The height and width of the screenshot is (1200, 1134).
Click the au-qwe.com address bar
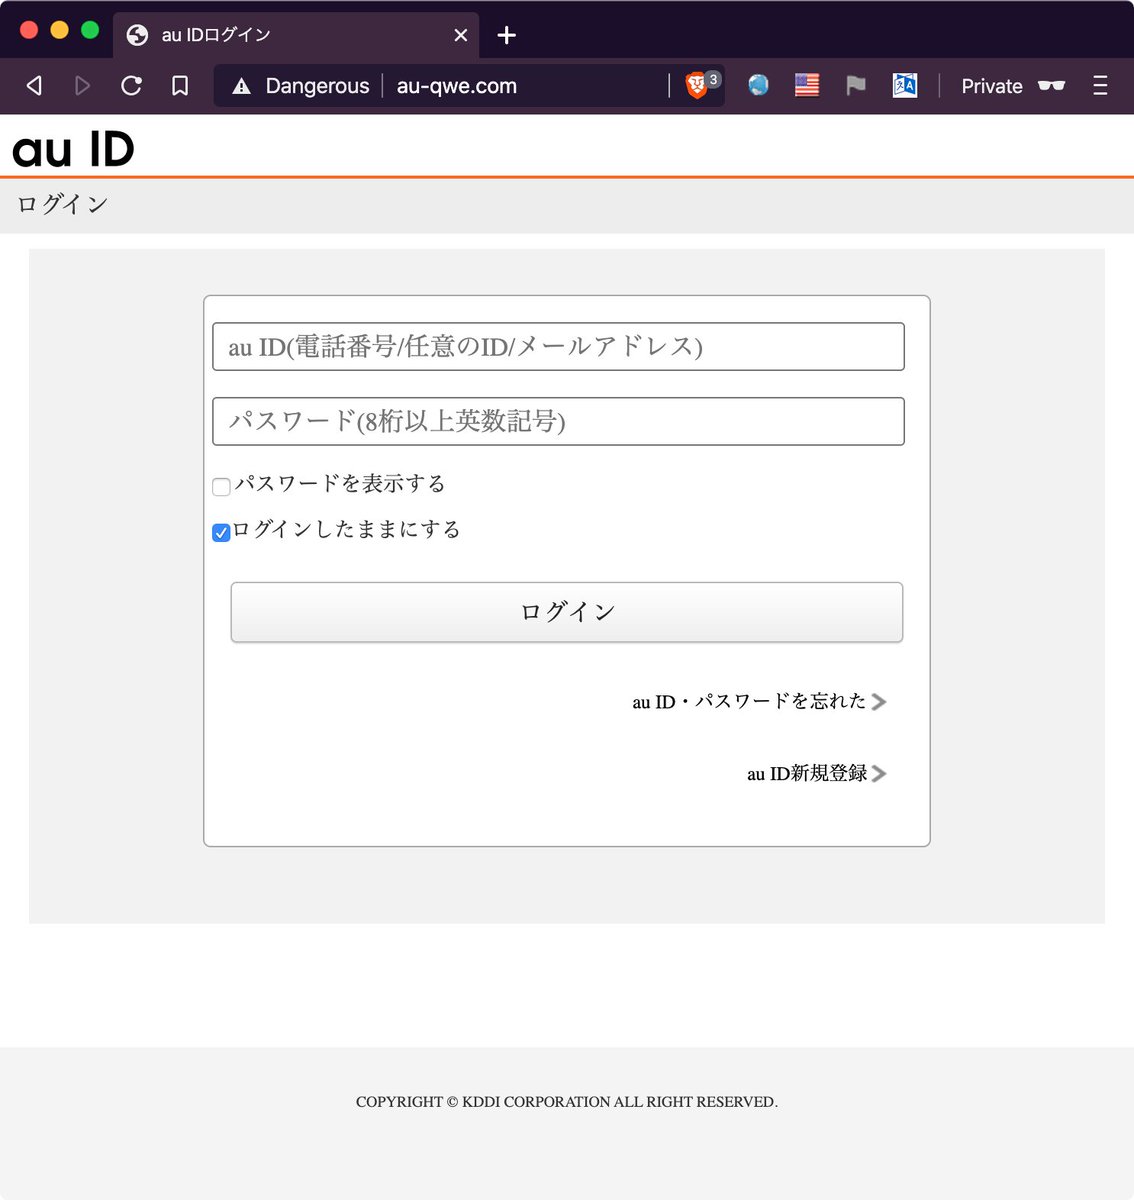pyautogui.click(x=456, y=86)
